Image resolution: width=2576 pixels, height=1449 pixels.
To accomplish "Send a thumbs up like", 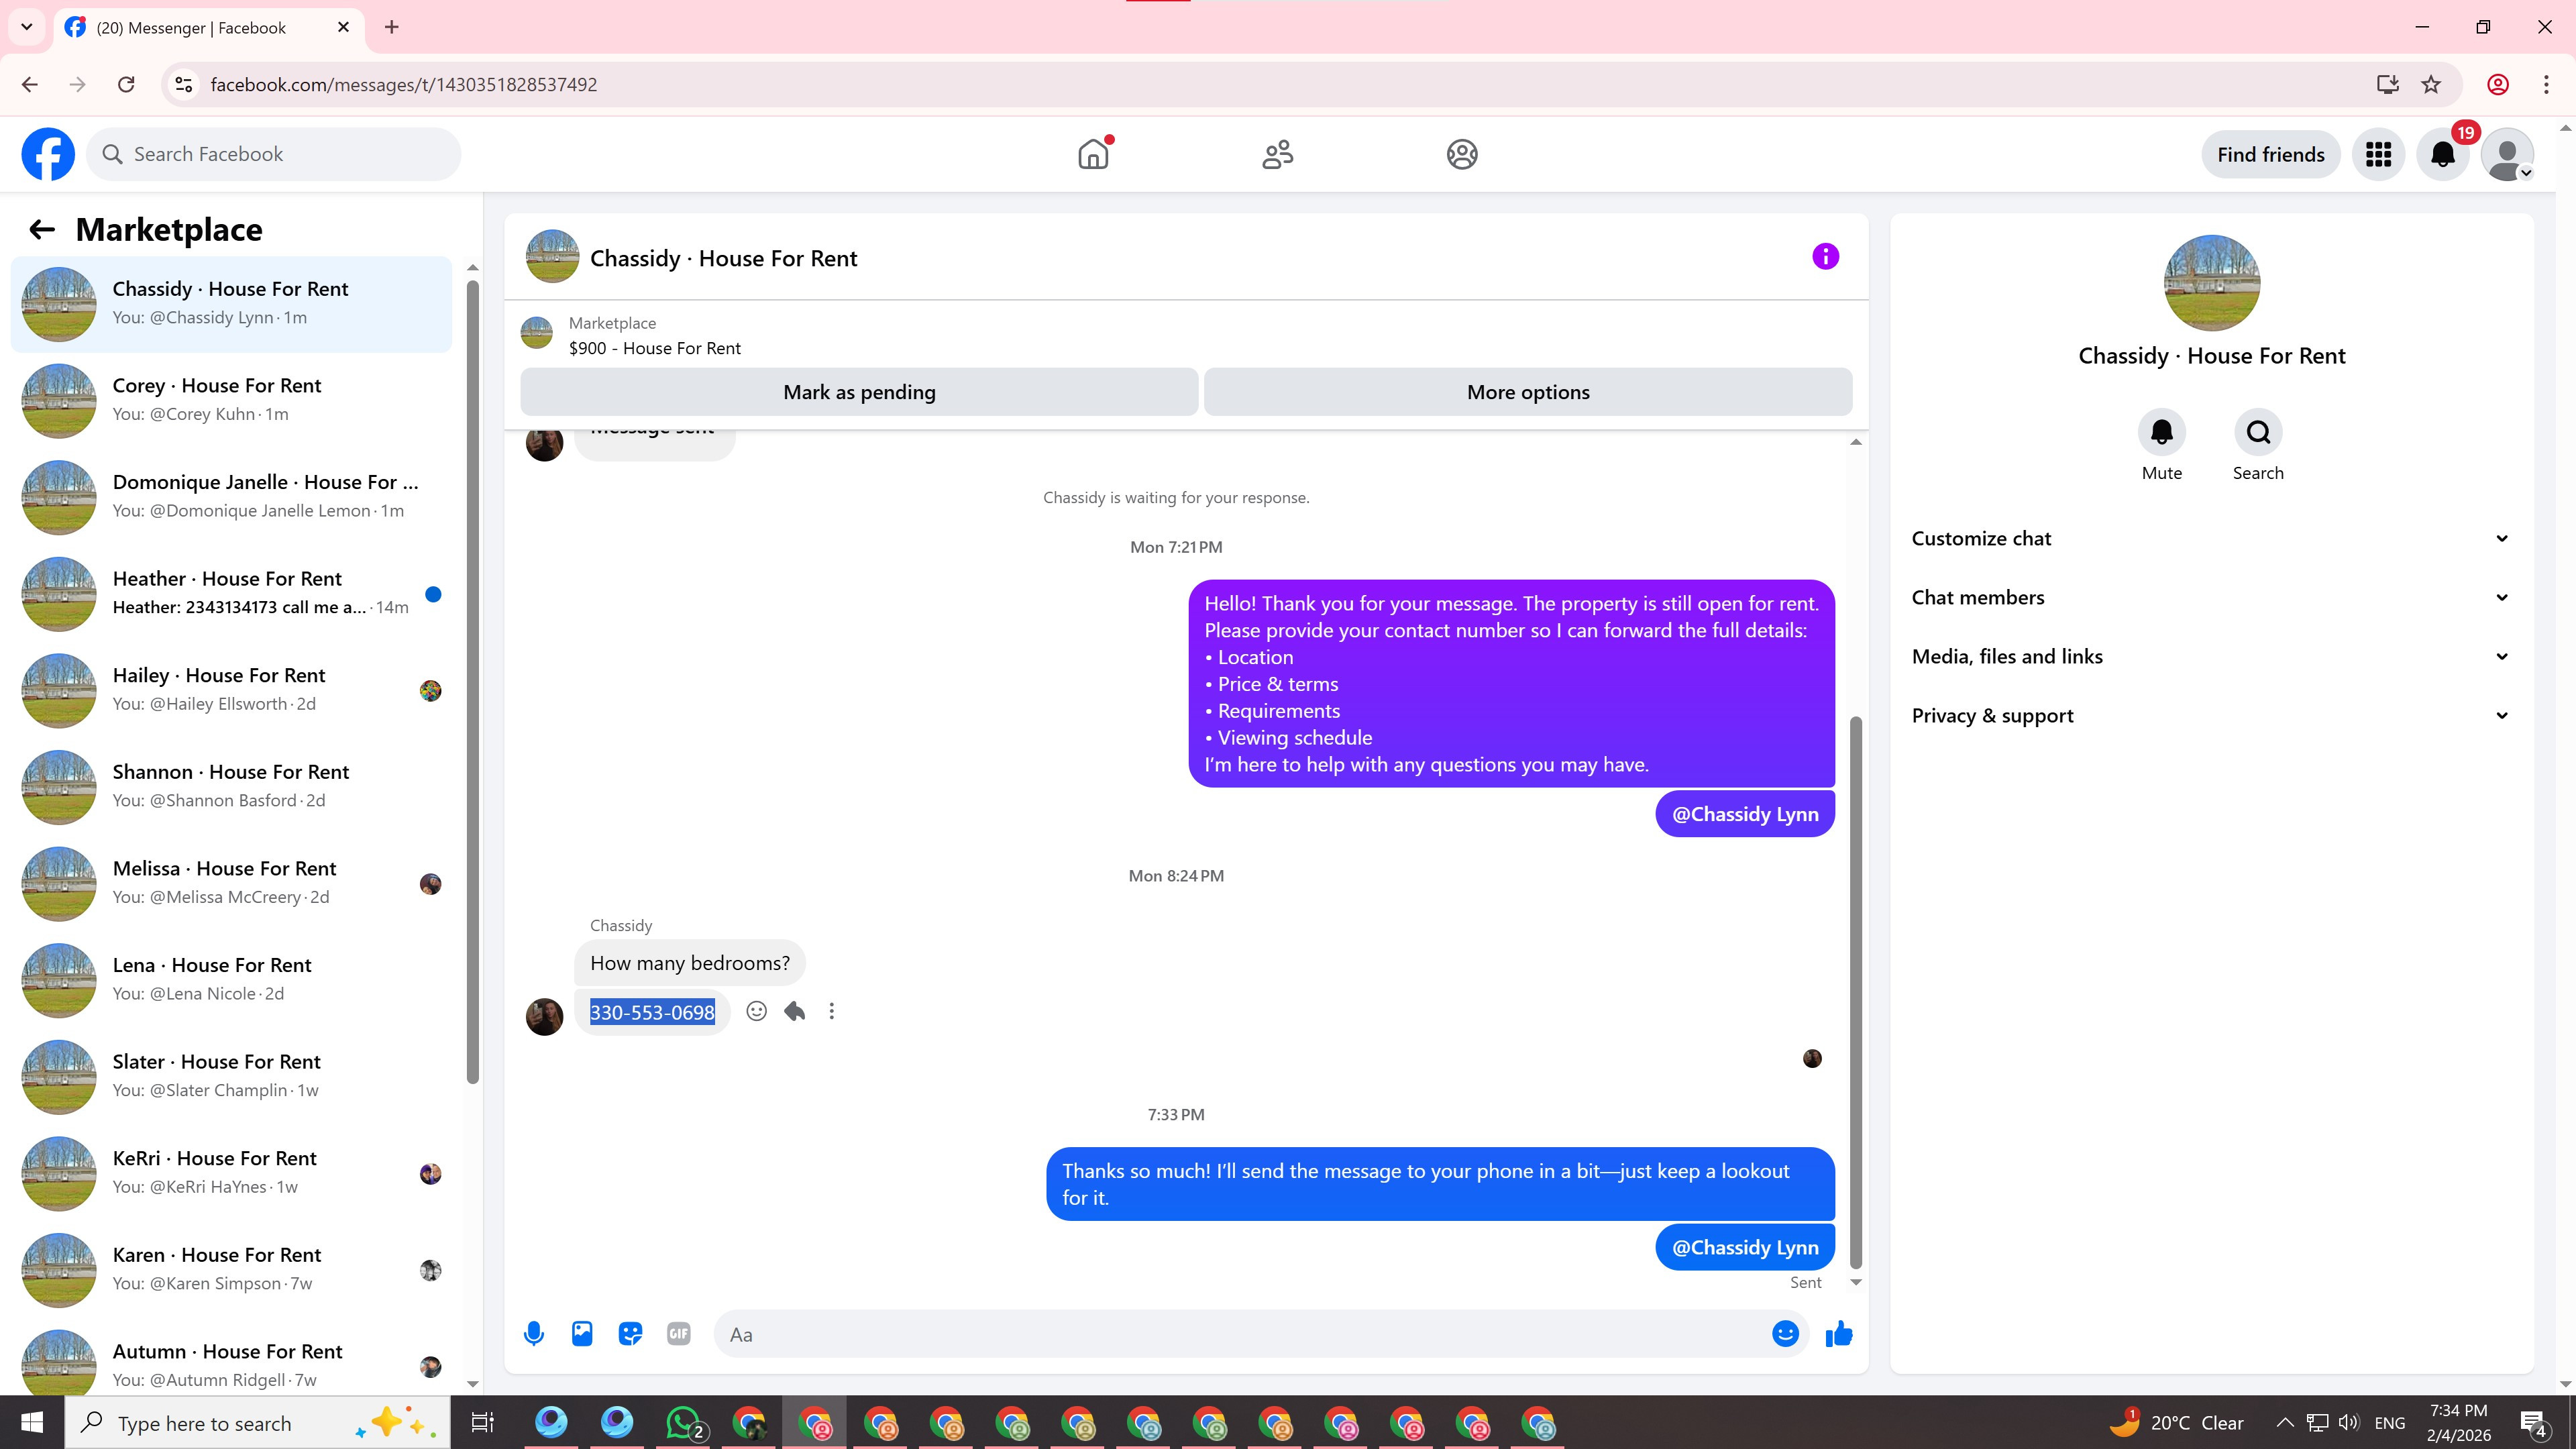I will [x=1839, y=1333].
